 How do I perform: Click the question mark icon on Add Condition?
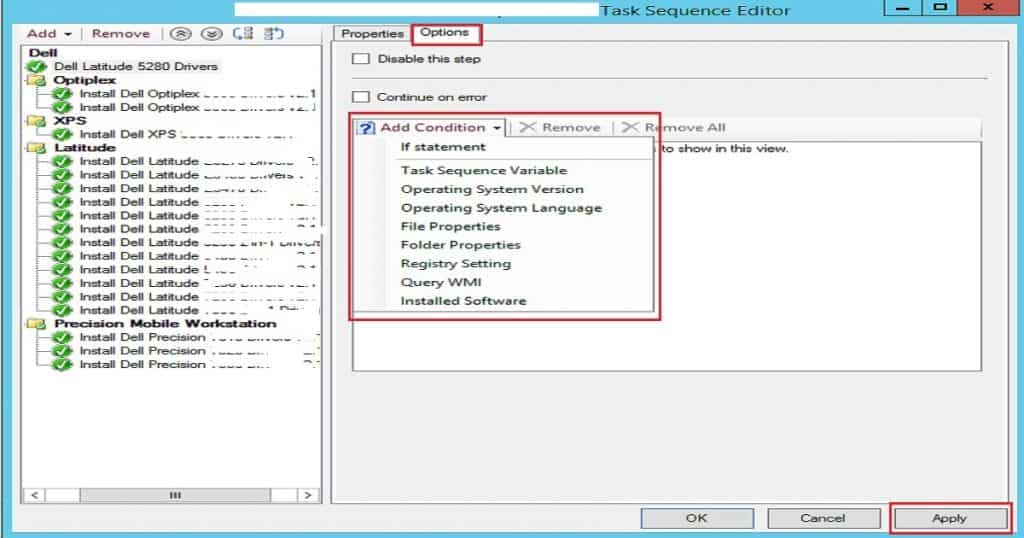tap(366, 127)
